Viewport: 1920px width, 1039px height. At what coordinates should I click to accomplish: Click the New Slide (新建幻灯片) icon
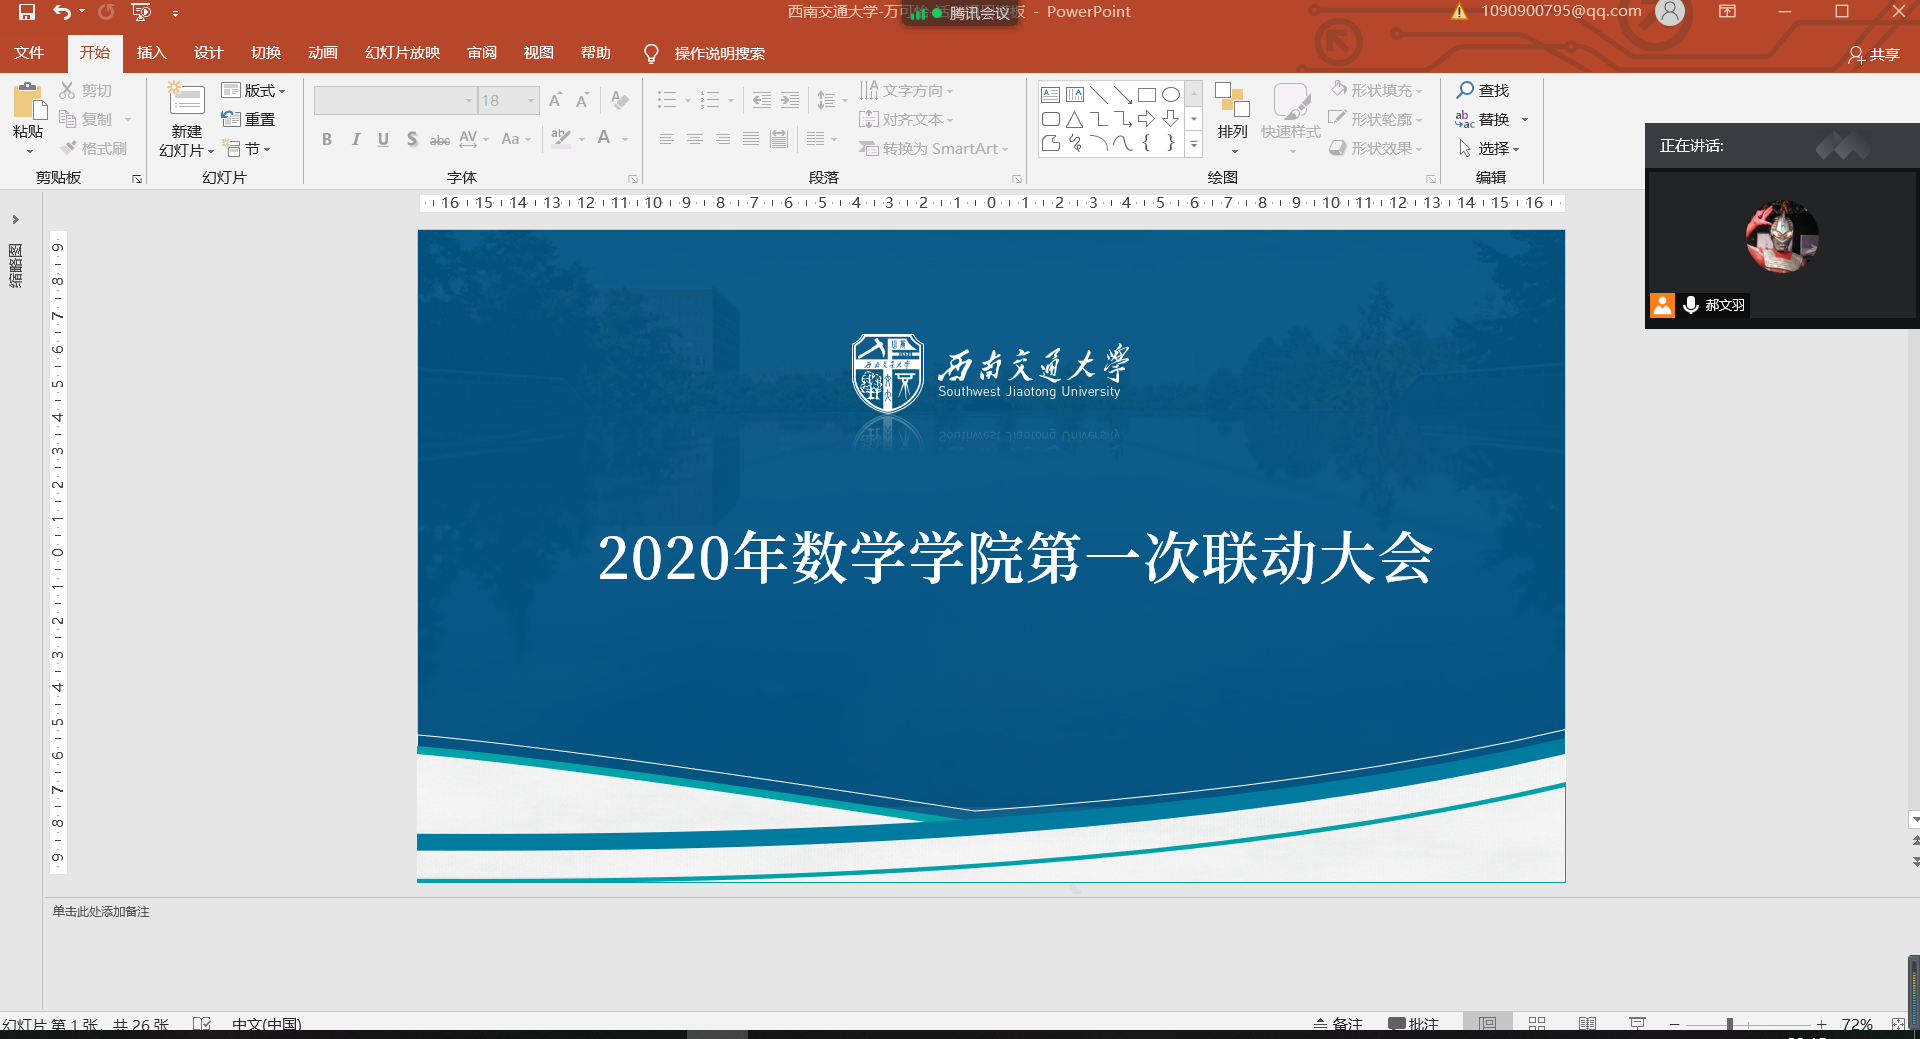point(186,100)
